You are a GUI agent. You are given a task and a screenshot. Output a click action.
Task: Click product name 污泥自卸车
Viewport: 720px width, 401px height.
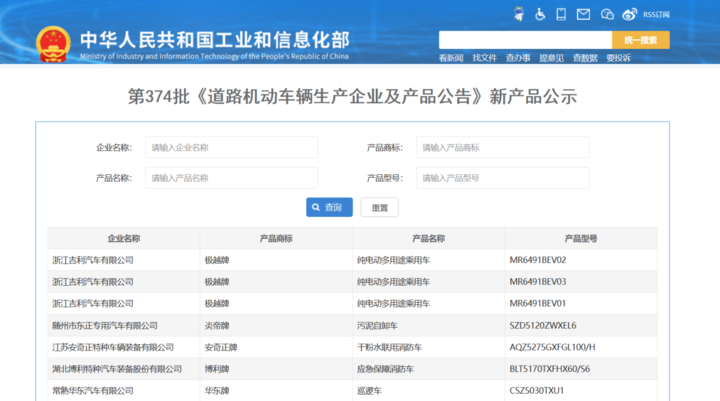coord(377,326)
